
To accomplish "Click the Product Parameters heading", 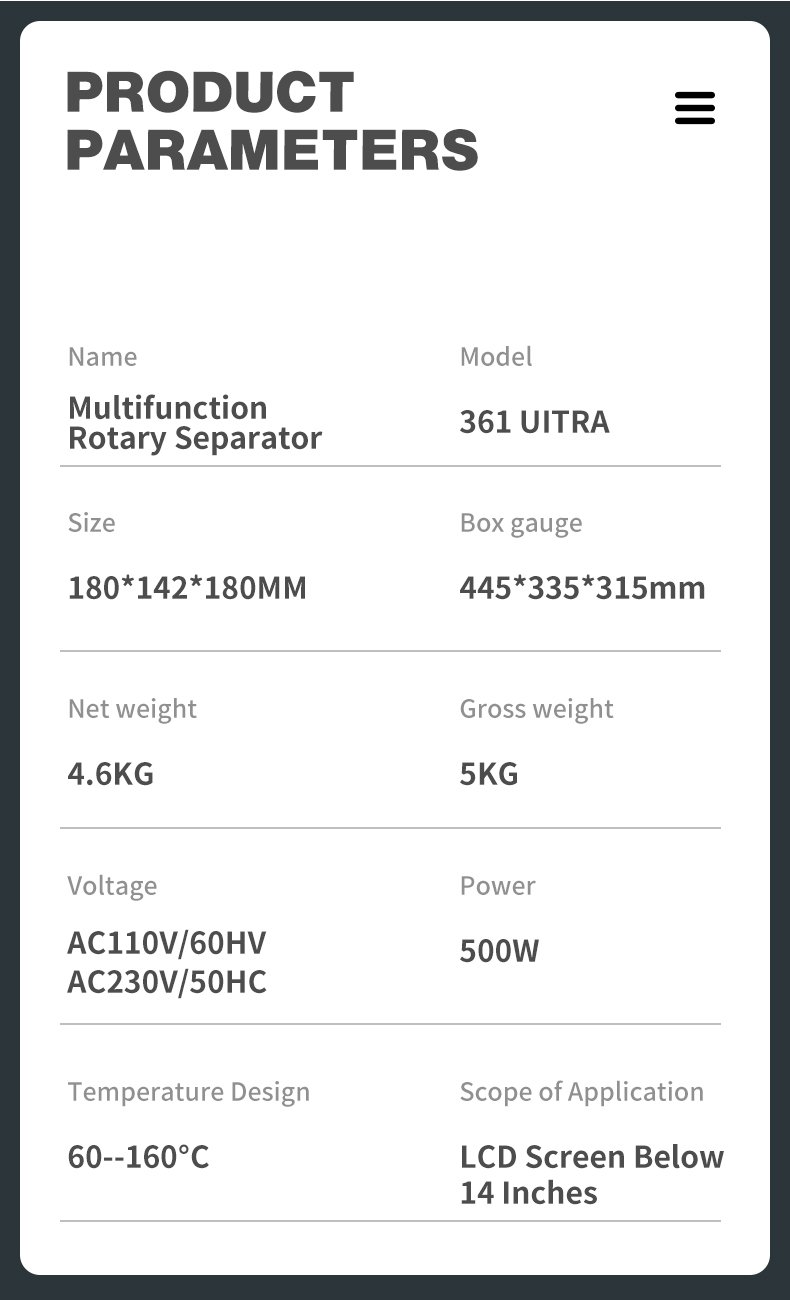I will (x=271, y=121).
